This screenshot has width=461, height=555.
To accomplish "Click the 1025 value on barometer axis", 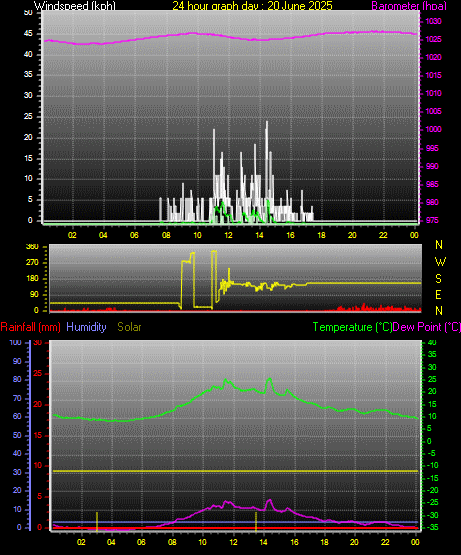I will [x=433, y=39].
